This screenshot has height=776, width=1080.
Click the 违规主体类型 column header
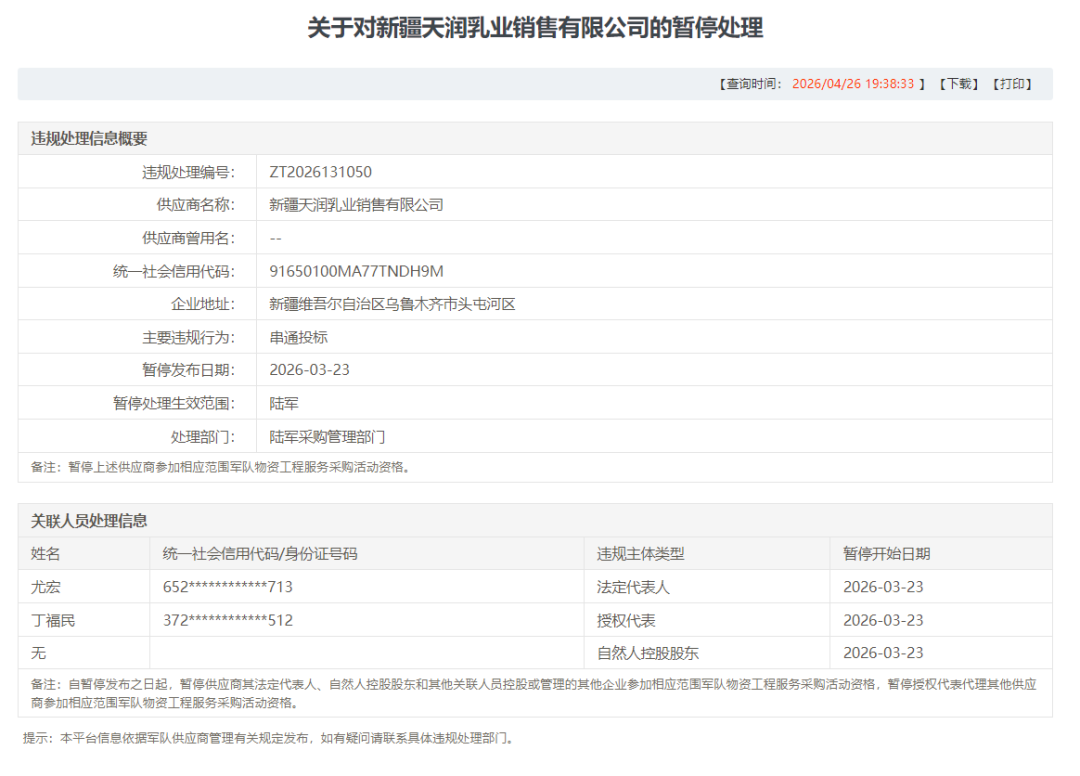640,554
